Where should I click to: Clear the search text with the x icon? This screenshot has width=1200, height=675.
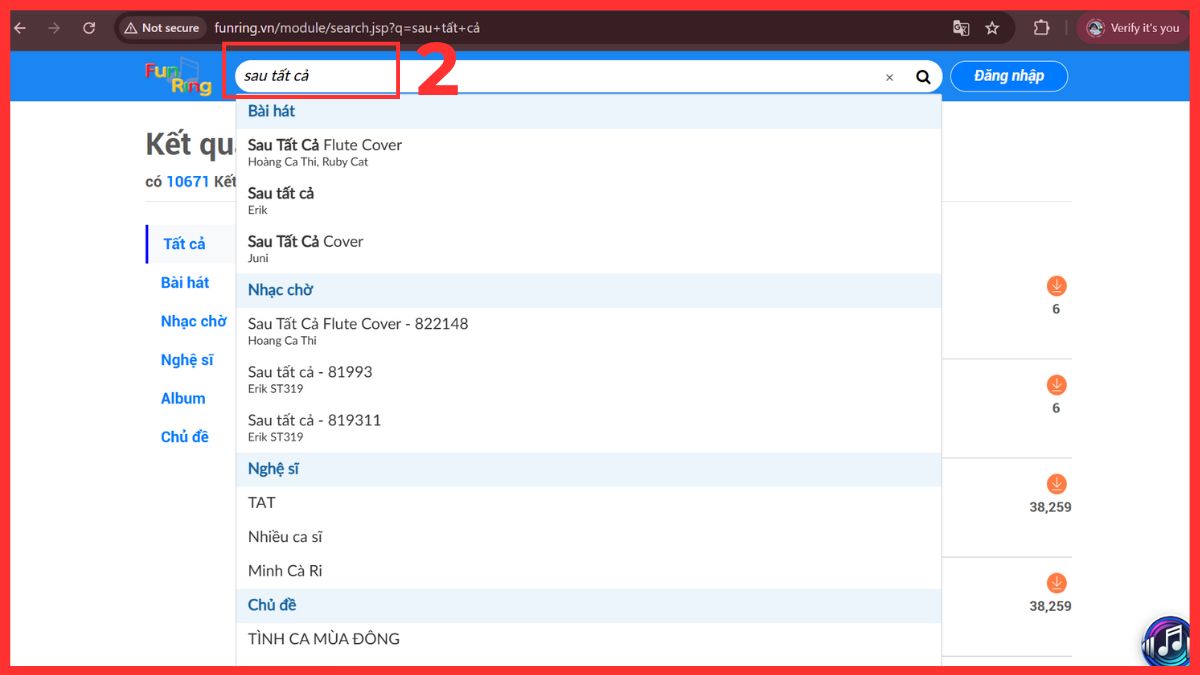coord(889,77)
